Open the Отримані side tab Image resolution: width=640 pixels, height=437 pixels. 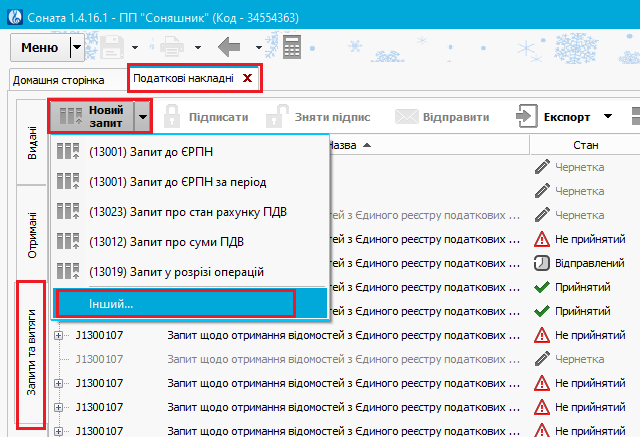point(32,235)
